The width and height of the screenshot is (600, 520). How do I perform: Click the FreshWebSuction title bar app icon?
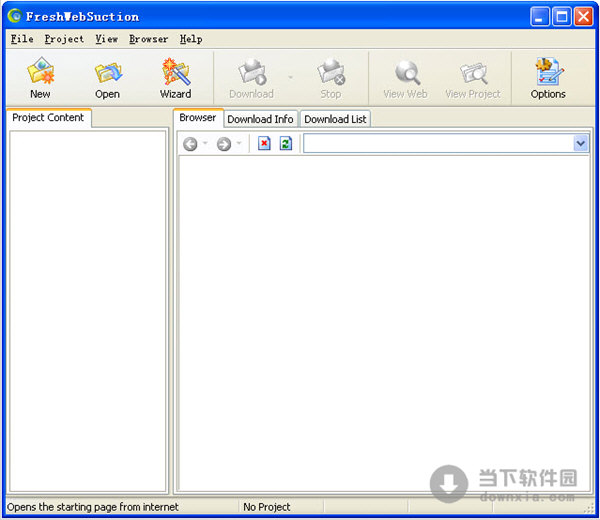coord(15,16)
